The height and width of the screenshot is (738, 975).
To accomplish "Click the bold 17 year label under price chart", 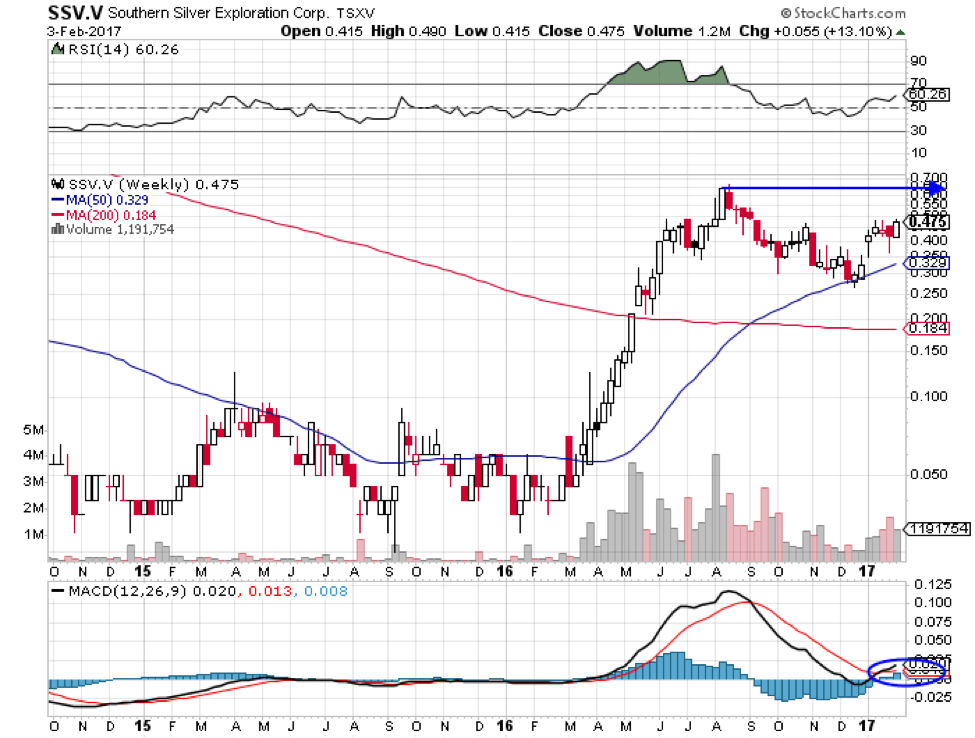I will tap(866, 571).
